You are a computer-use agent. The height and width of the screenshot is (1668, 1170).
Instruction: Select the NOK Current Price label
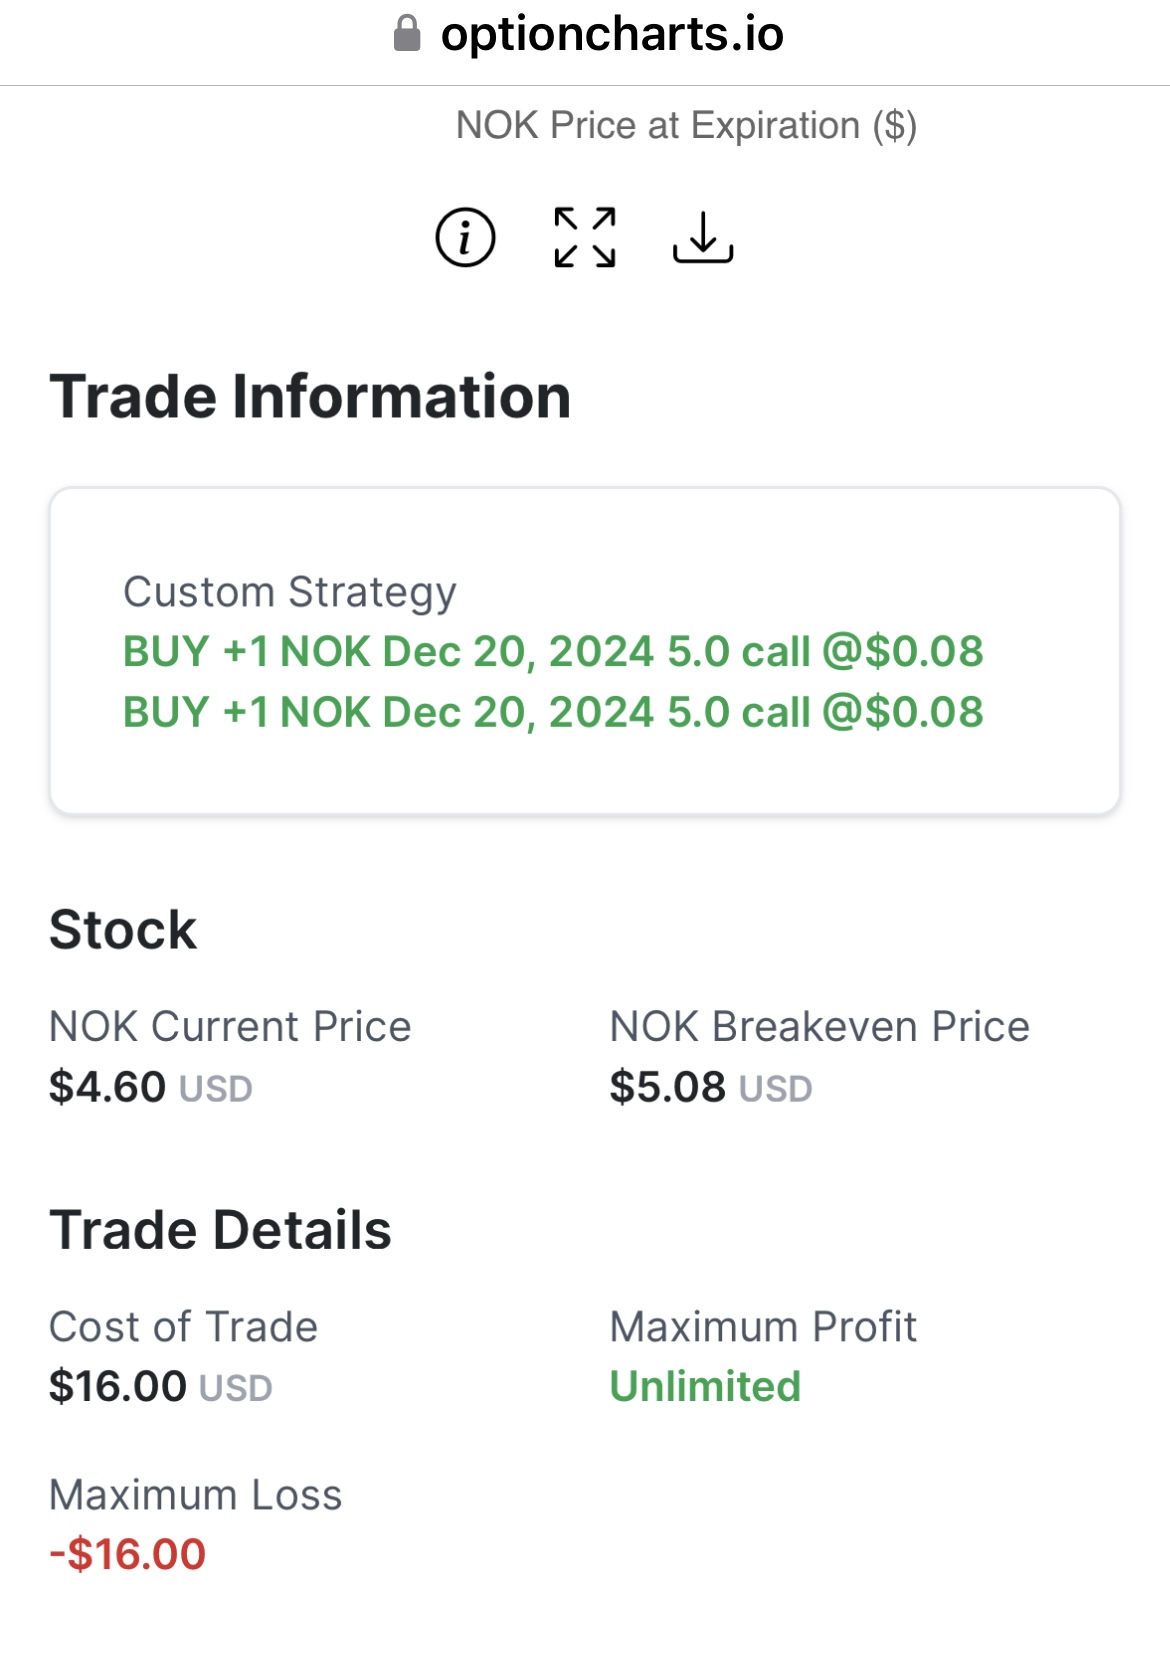pos(230,1027)
